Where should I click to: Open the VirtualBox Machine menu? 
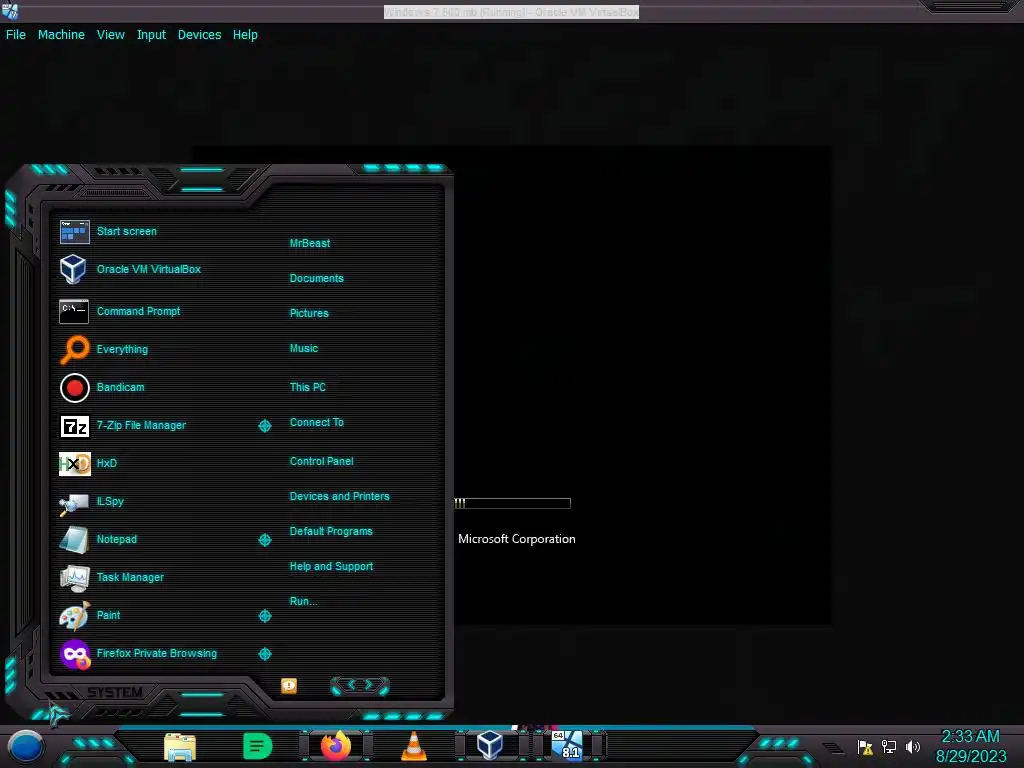tap(61, 35)
